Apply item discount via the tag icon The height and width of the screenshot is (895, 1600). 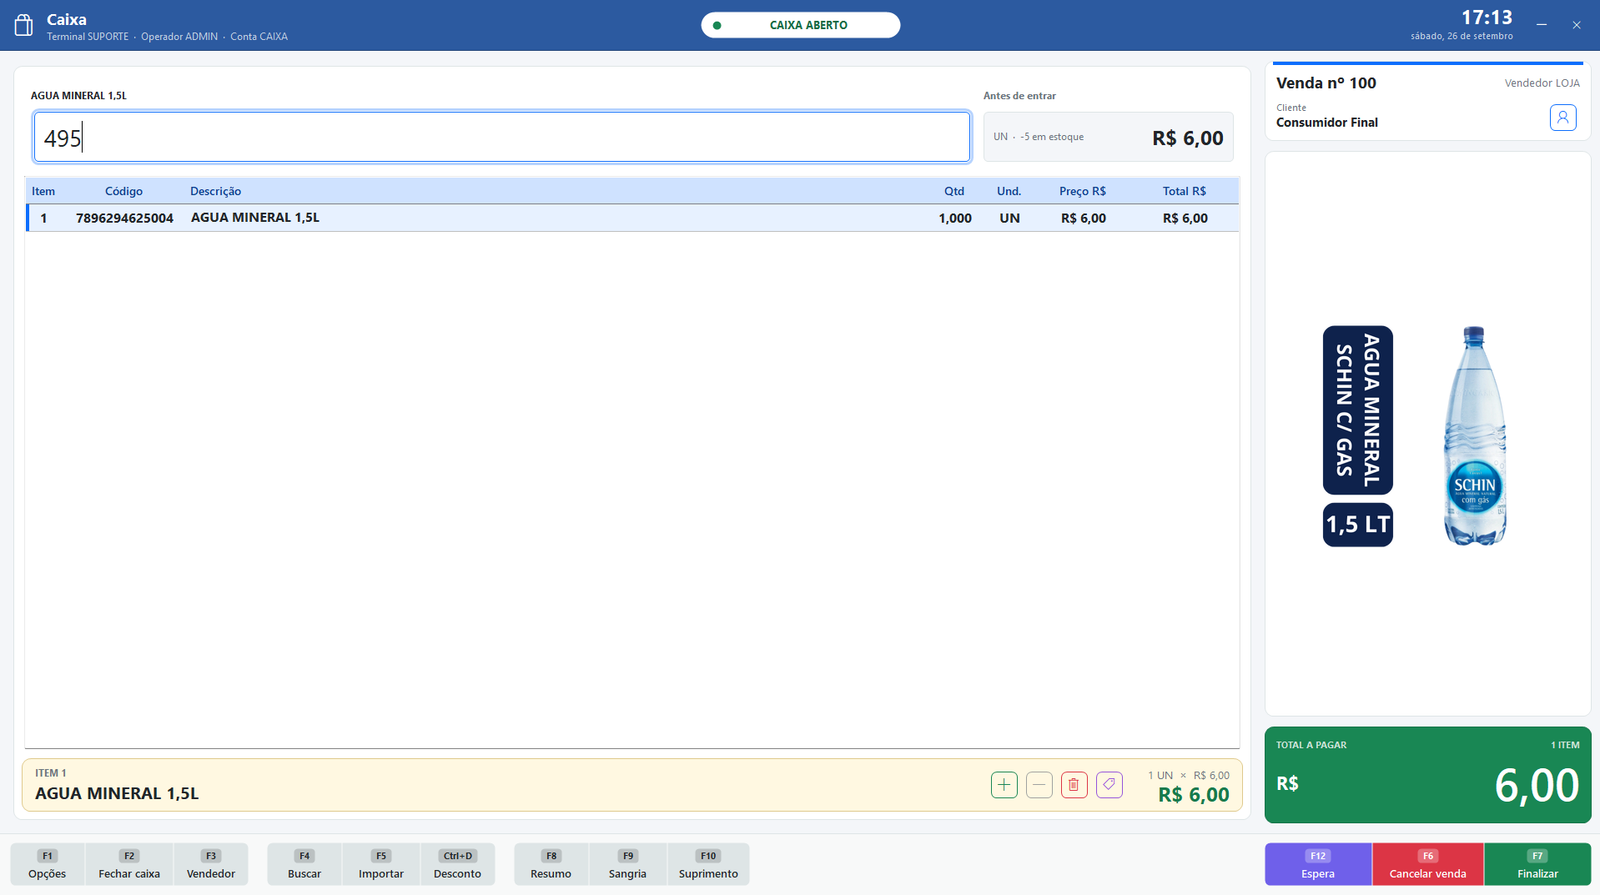pos(1109,785)
